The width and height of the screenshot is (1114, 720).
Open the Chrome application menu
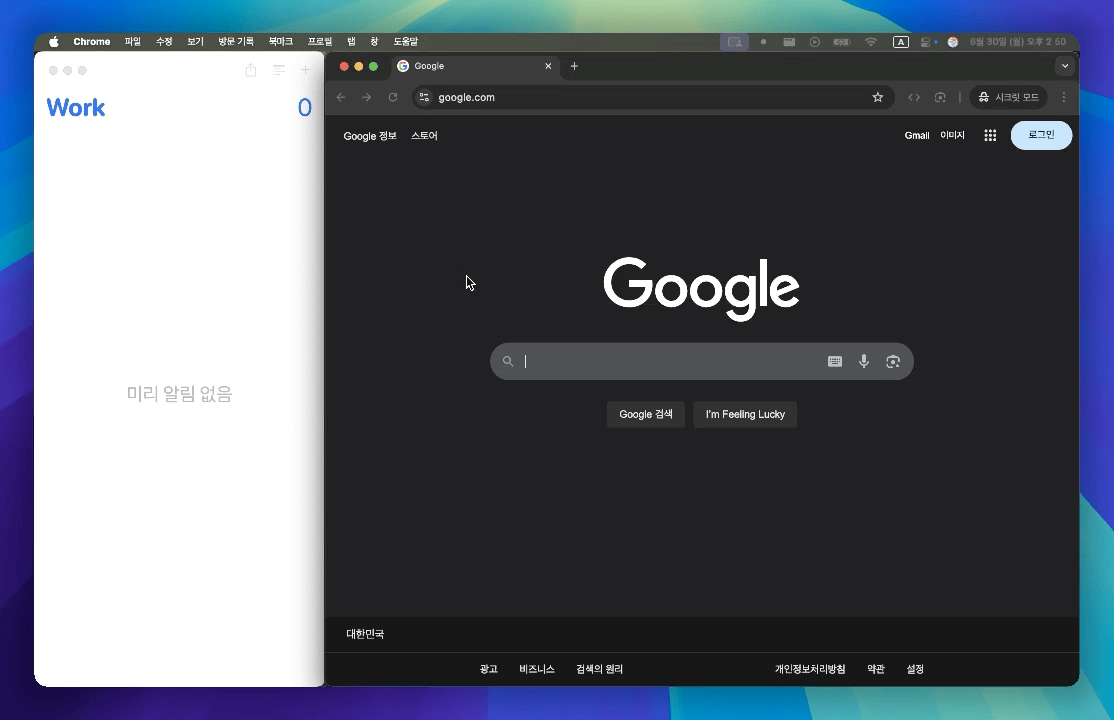pos(92,42)
